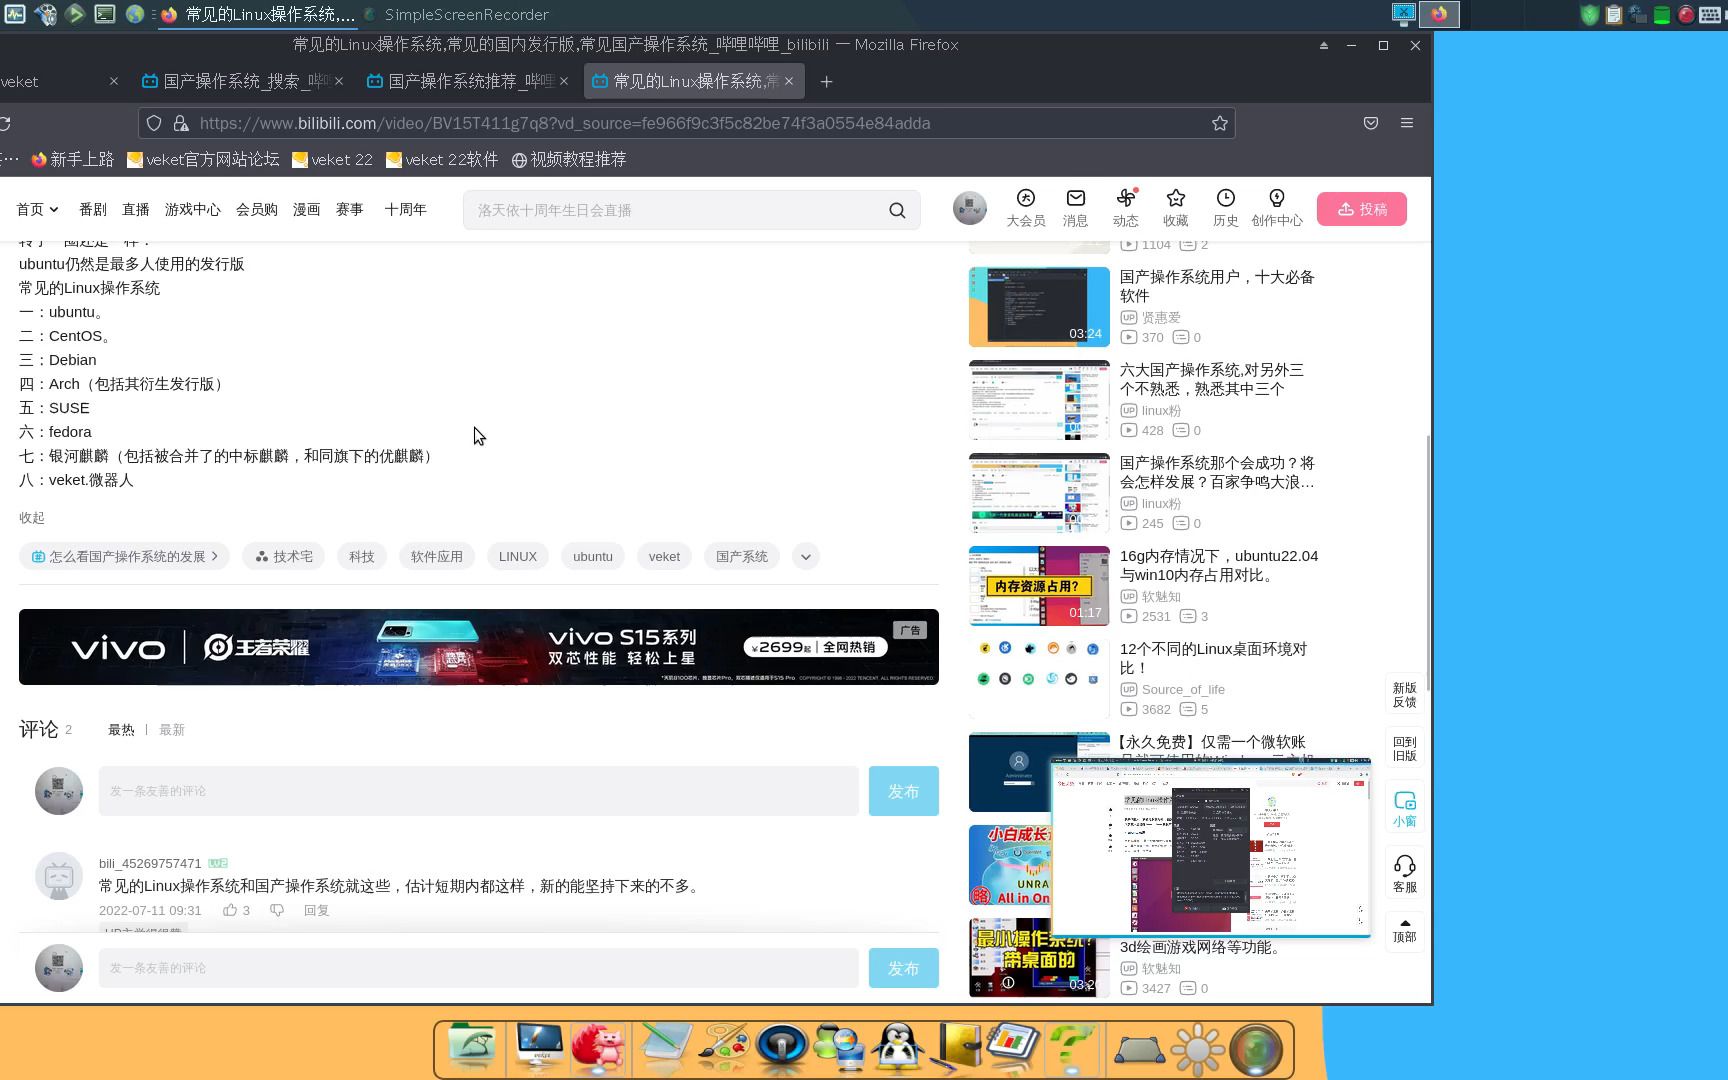Dislike the comment by bili_45269757471
1728x1080 pixels.
pyautogui.click(x=277, y=910)
